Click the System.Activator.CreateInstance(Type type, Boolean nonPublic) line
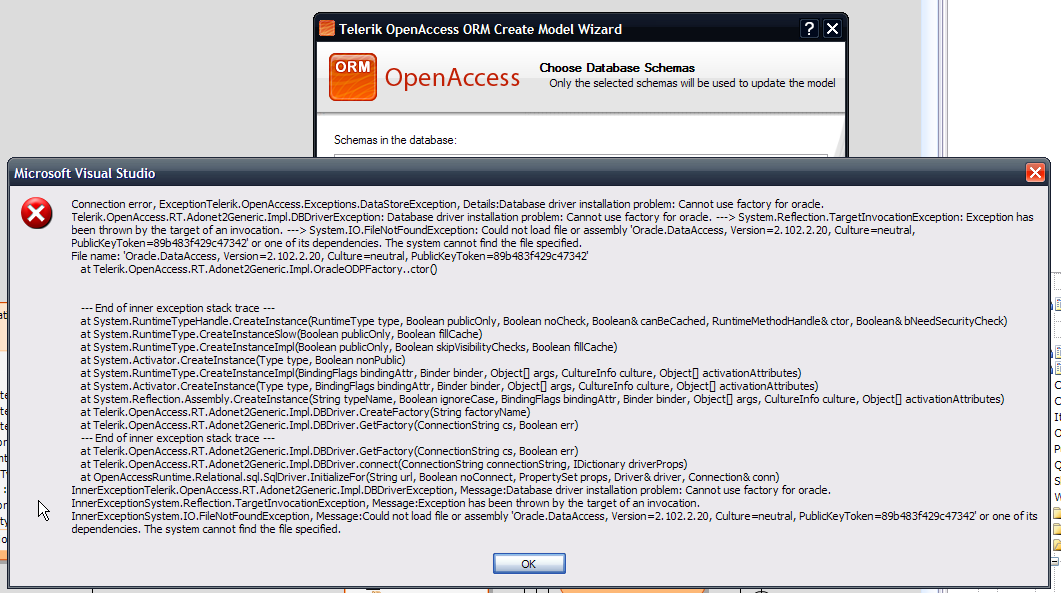Viewport: 1061px width, 593px height. (242, 360)
